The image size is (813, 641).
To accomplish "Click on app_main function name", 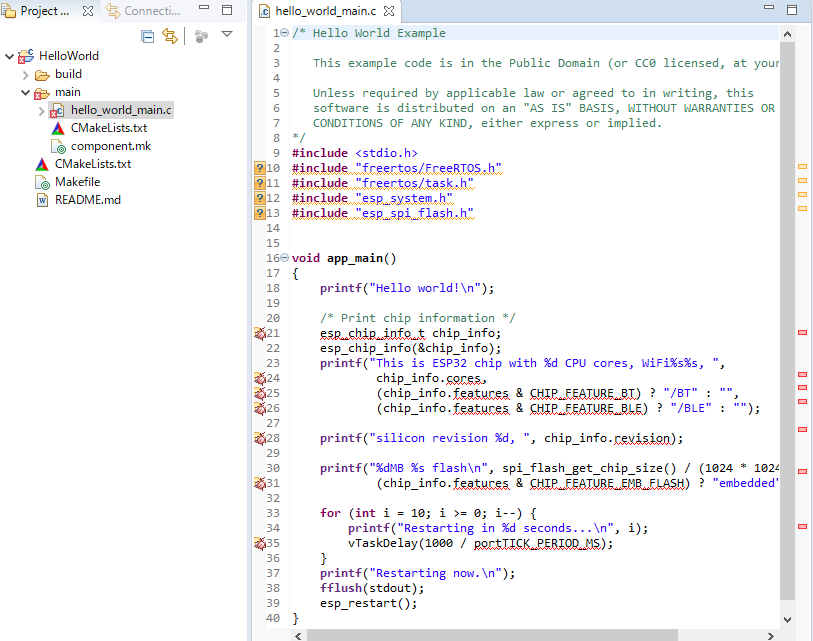I will 355,258.
